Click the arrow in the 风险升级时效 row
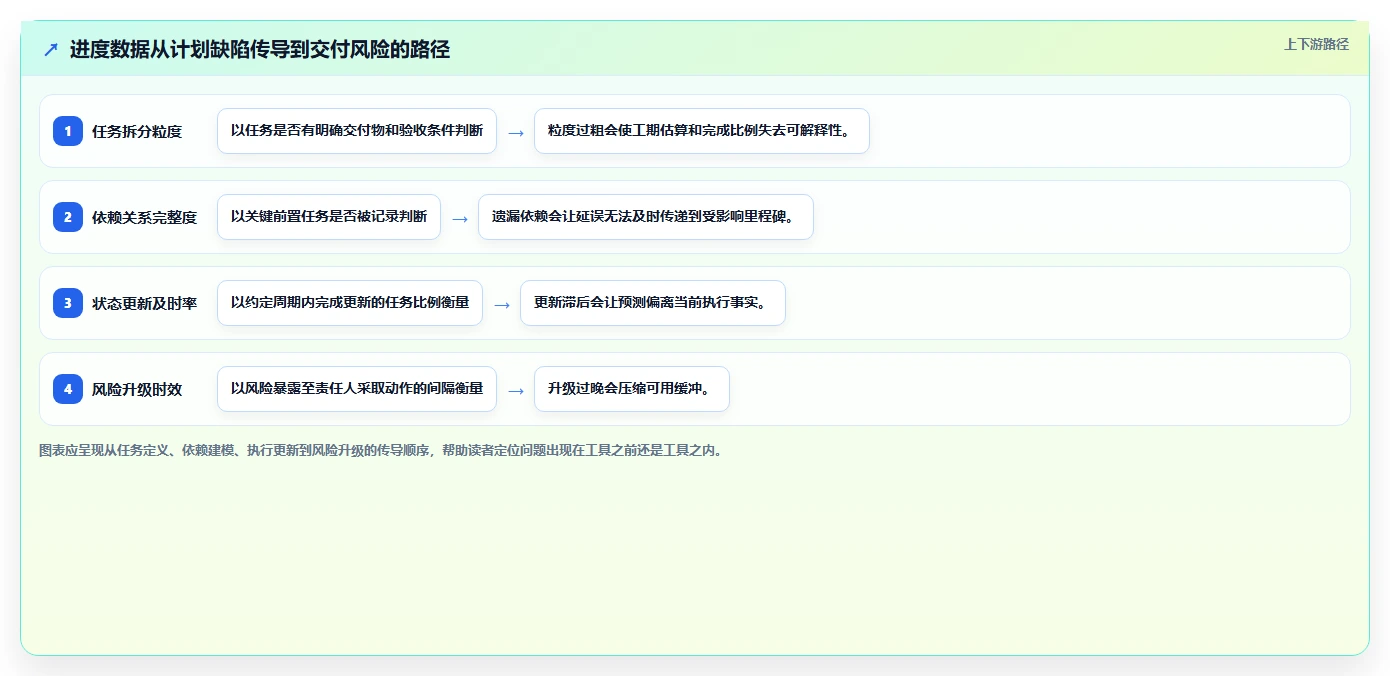Image resolution: width=1390 pixels, height=676 pixels. click(x=516, y=390)
